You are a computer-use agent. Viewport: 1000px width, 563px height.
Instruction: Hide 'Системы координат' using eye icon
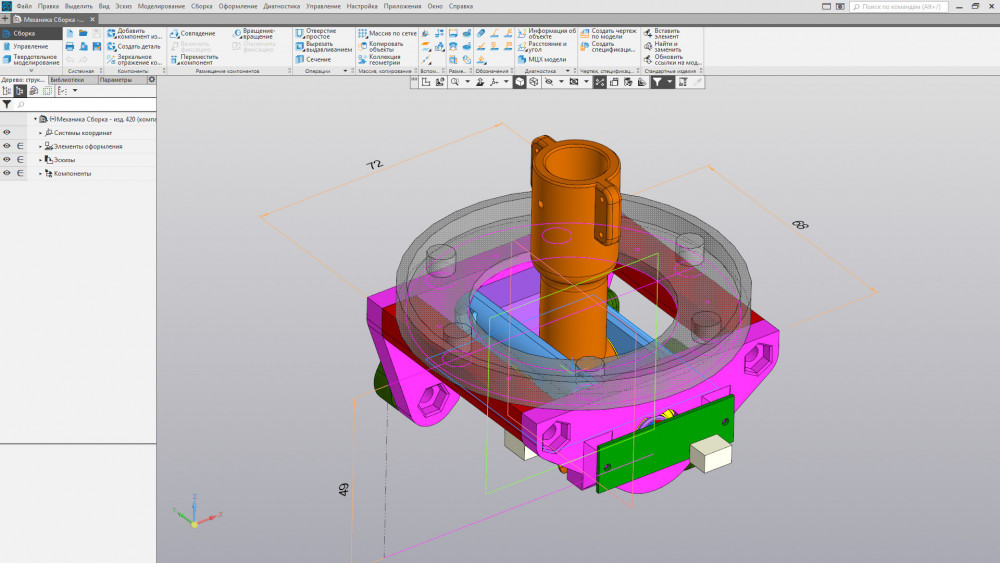(x=7, y=132)
